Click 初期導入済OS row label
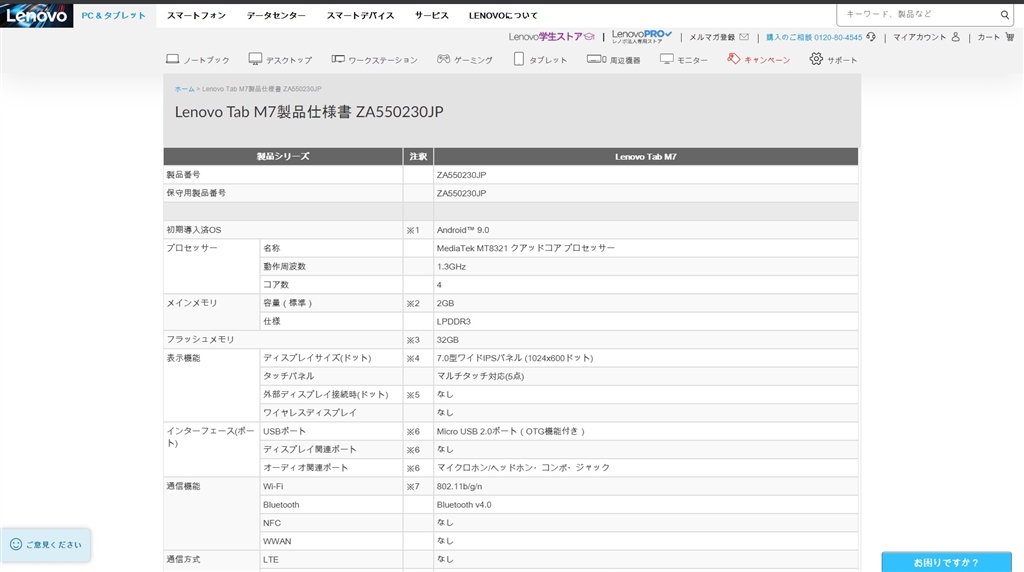Viewport: 1024px width, 572px height. pos(194,230)
